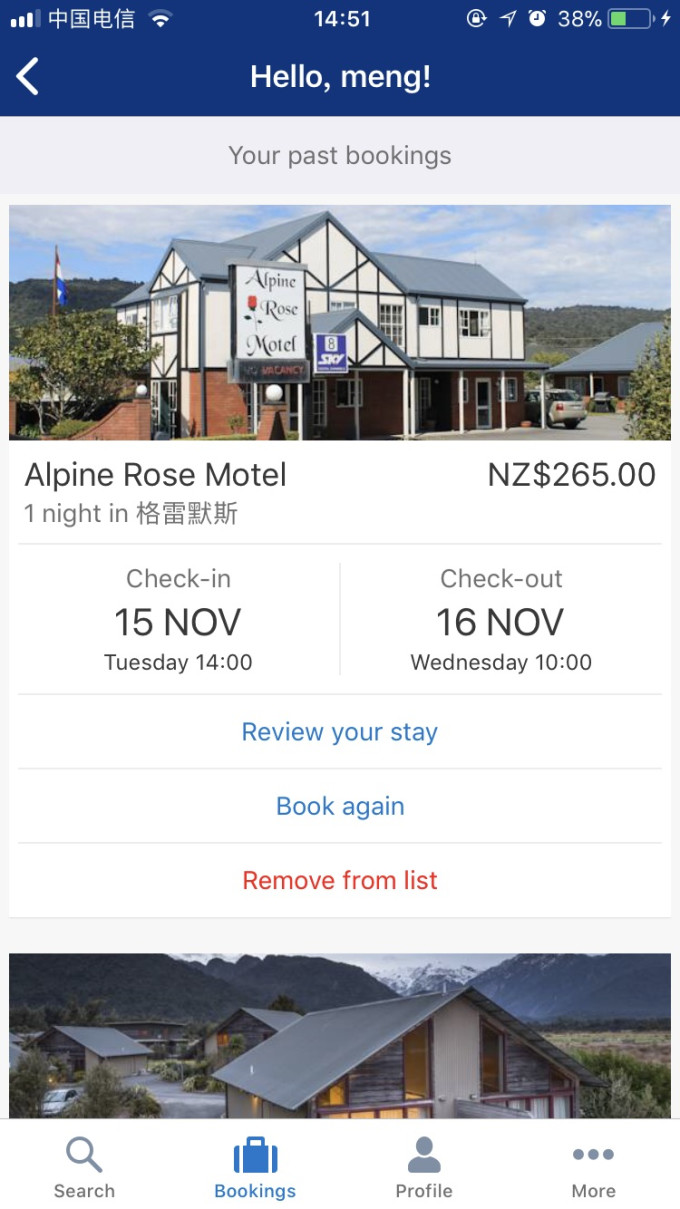Open the Profile tab
Screen dimensions: 680x1209
coord(424,1167)
